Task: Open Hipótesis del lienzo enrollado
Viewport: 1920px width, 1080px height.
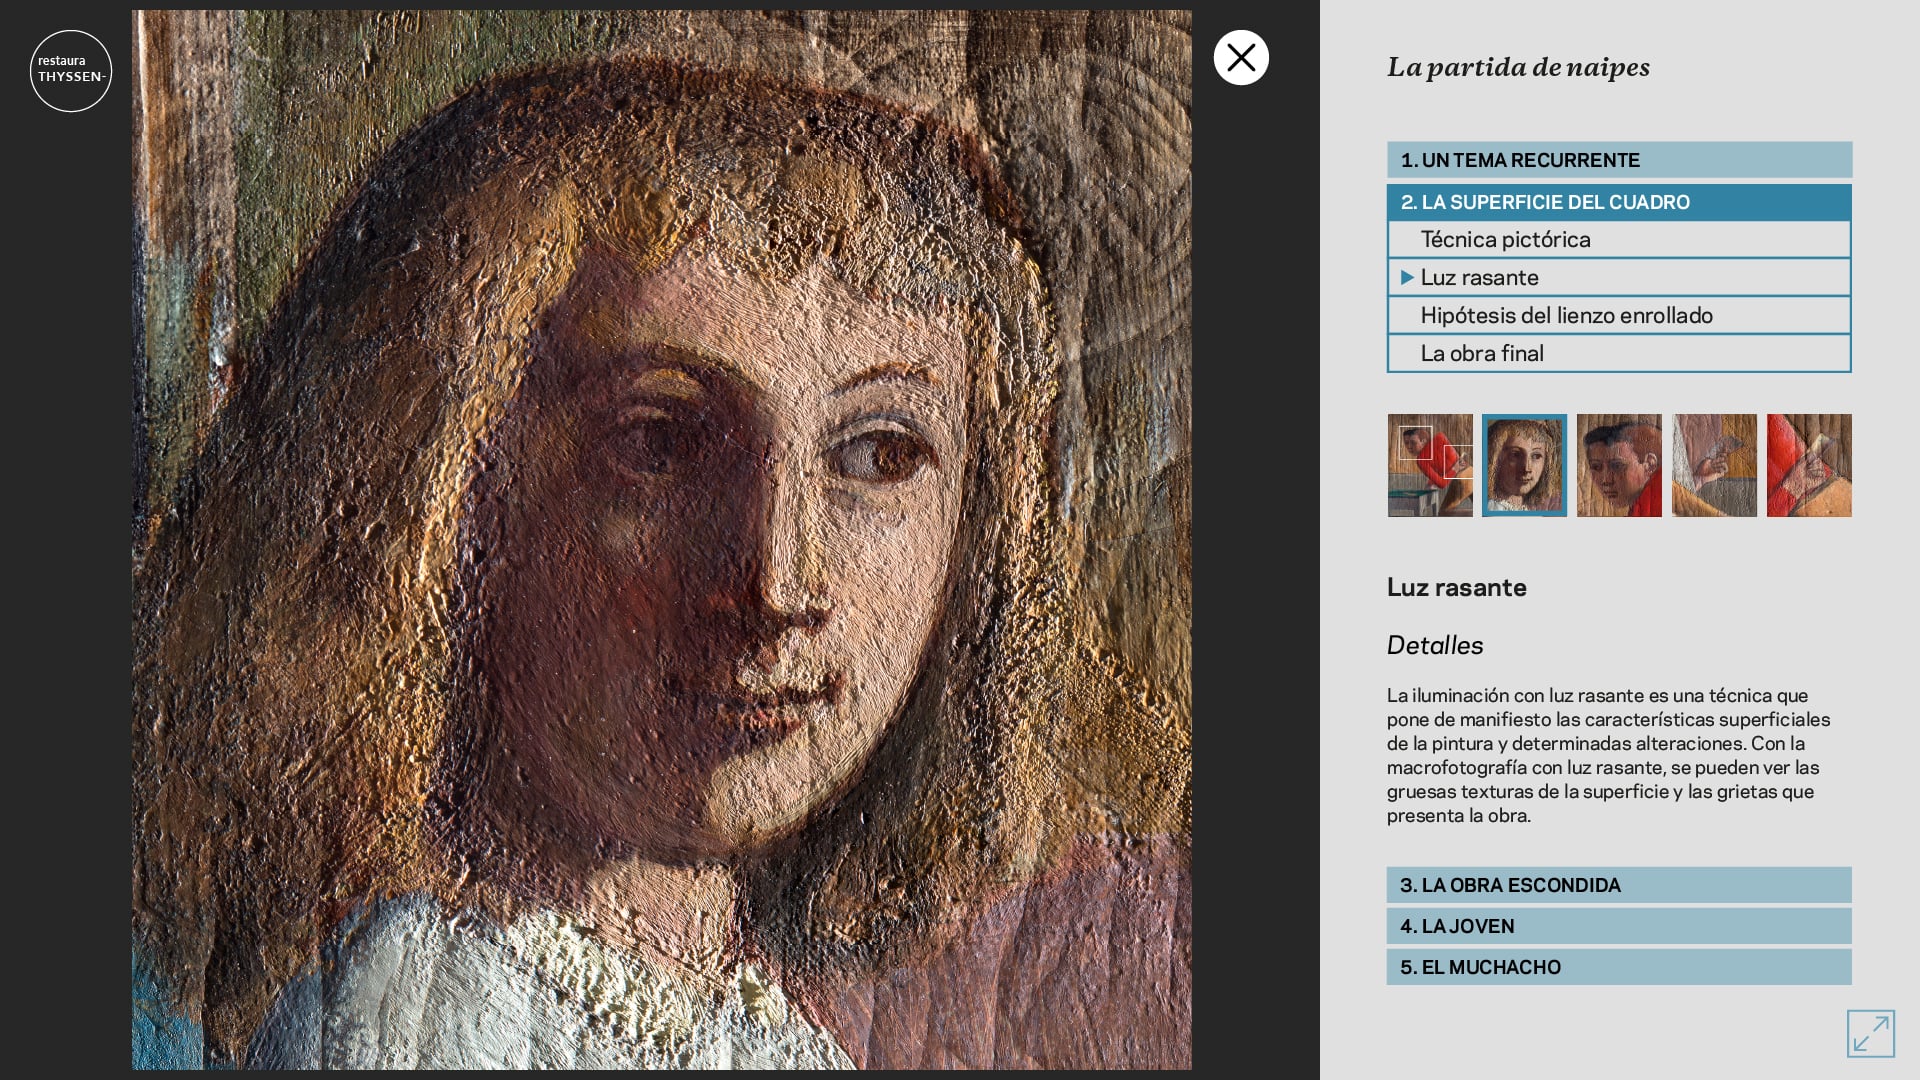Action: [x=1619, y=315]
